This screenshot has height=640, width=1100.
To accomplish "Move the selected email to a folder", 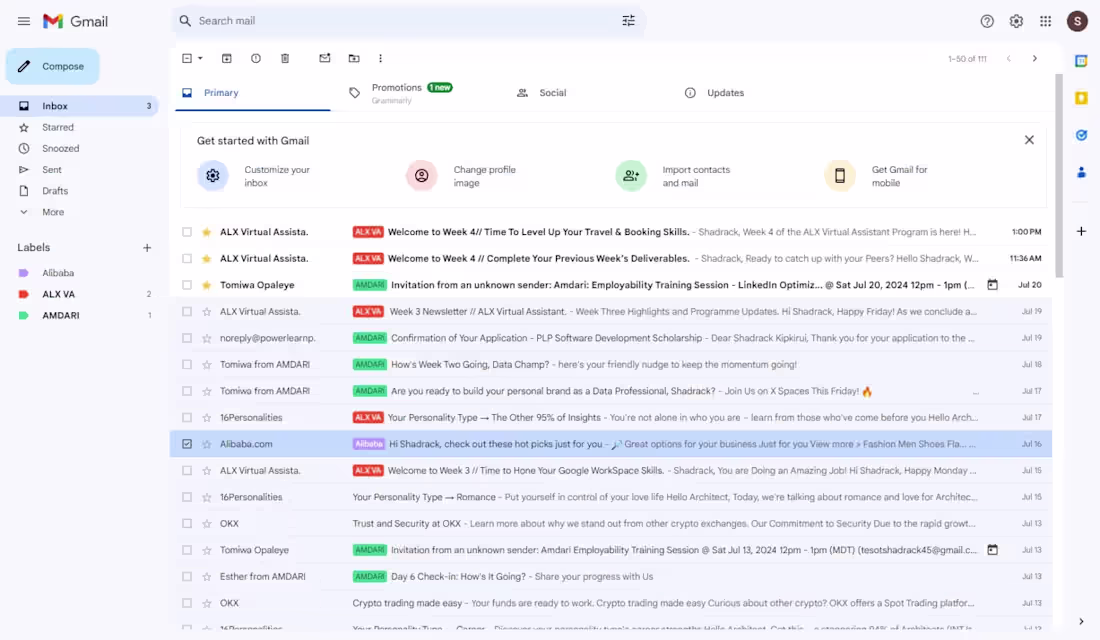I will coord(354,58).
